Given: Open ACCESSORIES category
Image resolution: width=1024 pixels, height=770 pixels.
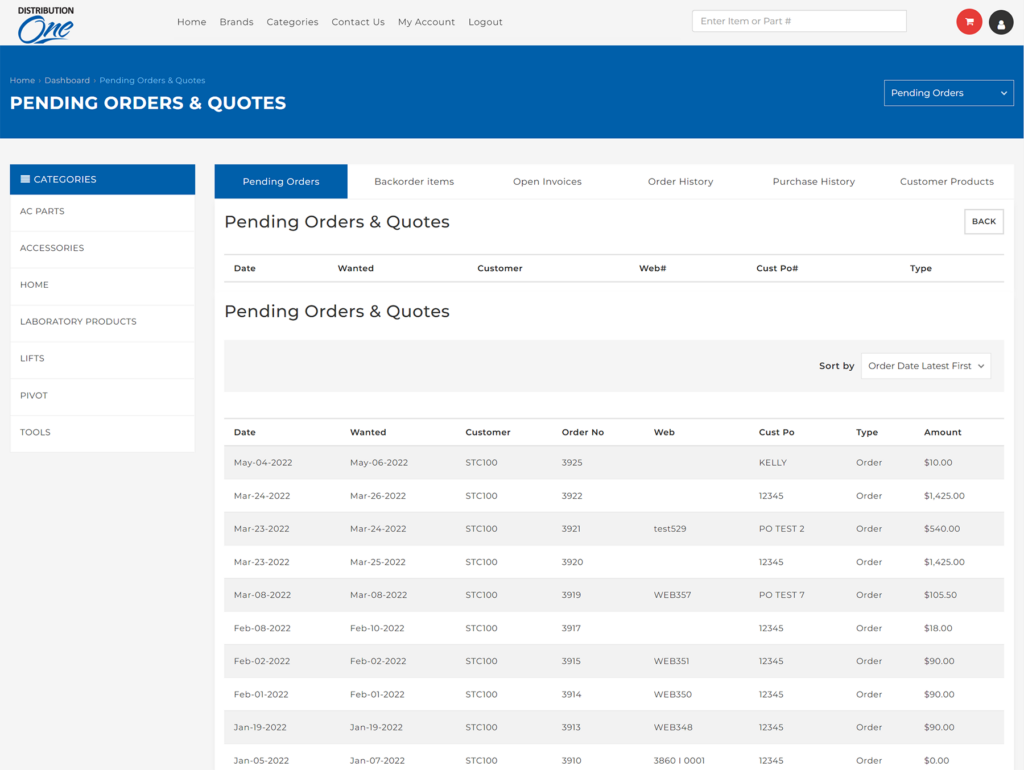Looking at the screenshot, I should [x=103, y=248].
